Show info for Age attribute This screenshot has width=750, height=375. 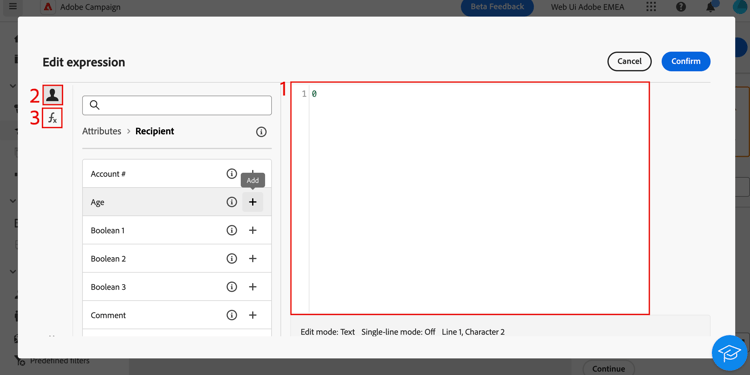click(x=232, y=202)
